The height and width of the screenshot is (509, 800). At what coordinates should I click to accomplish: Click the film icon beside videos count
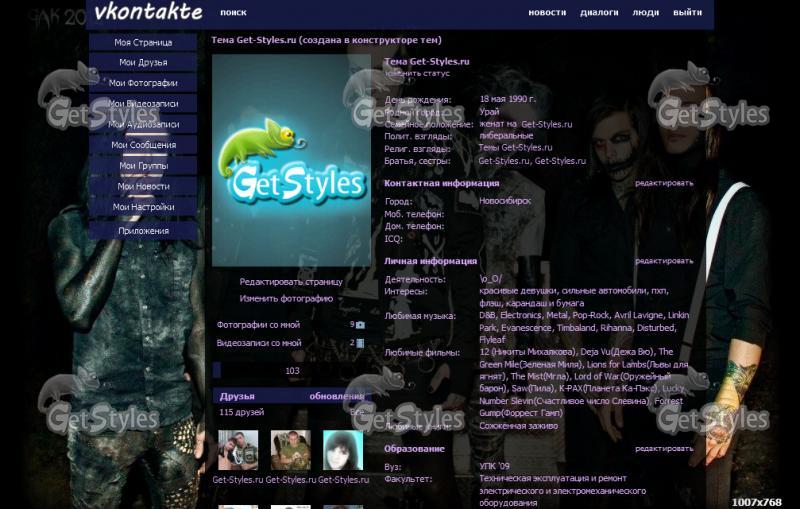tap(360, 343)
